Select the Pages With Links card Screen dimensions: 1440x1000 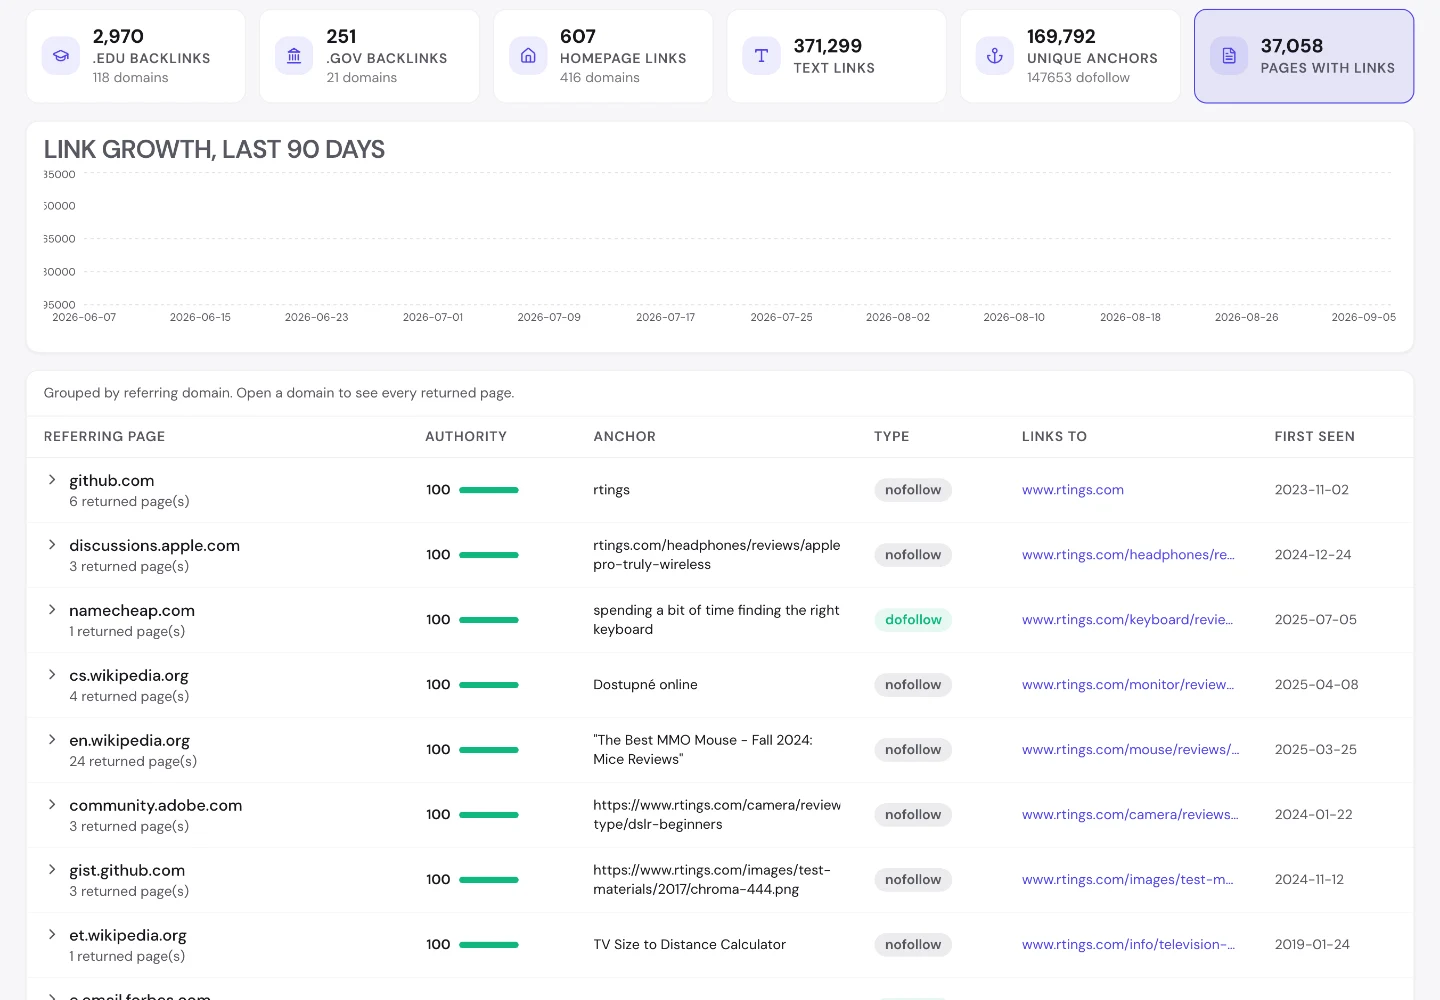1304,56
